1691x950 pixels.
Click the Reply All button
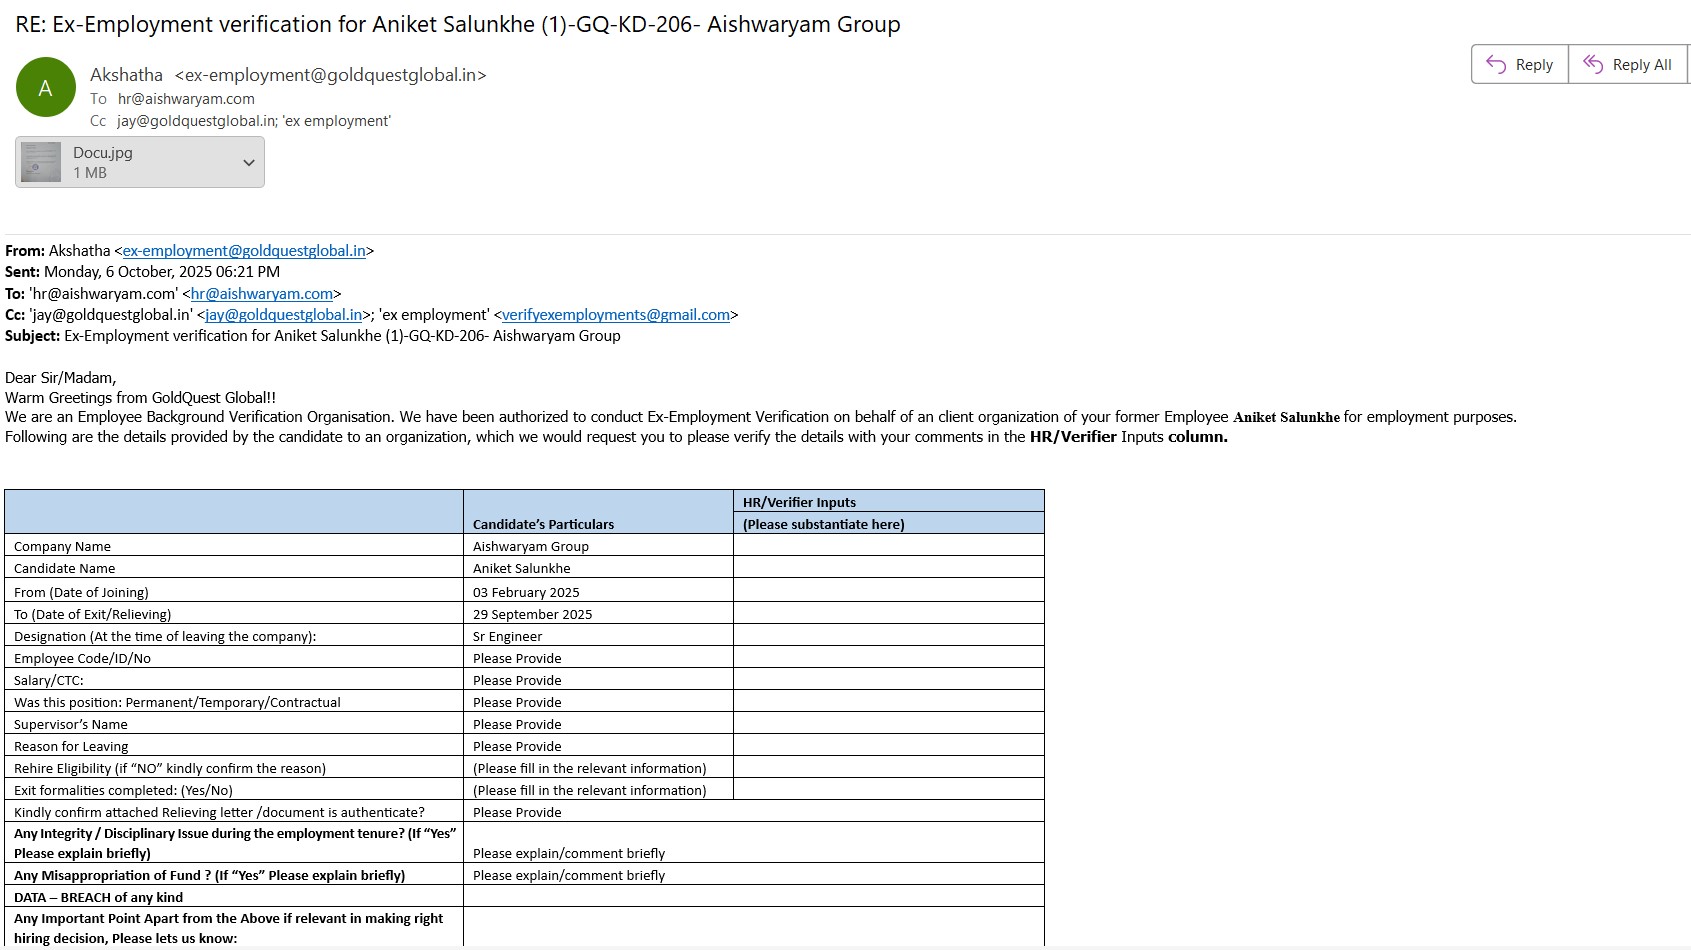tap(1628, 65)
